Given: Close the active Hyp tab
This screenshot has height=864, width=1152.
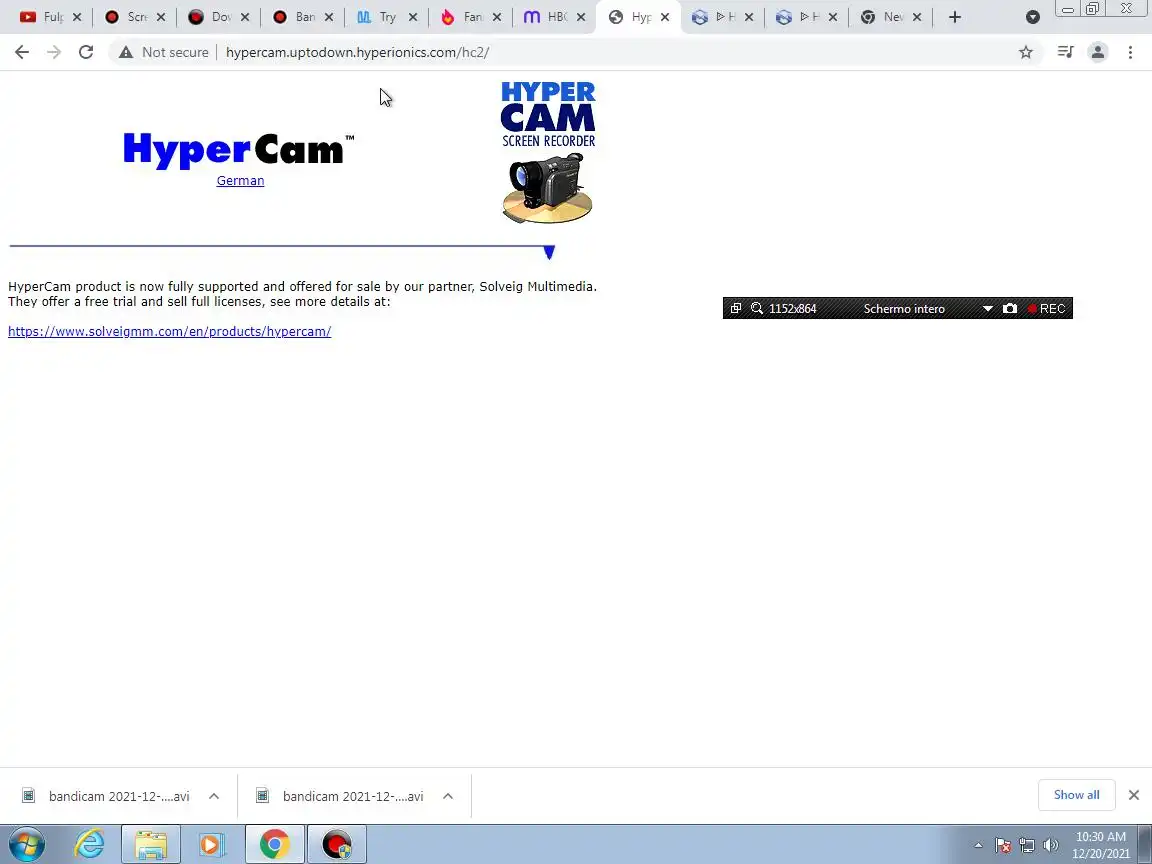Looking at the screenshot, I should coord(665,17).
